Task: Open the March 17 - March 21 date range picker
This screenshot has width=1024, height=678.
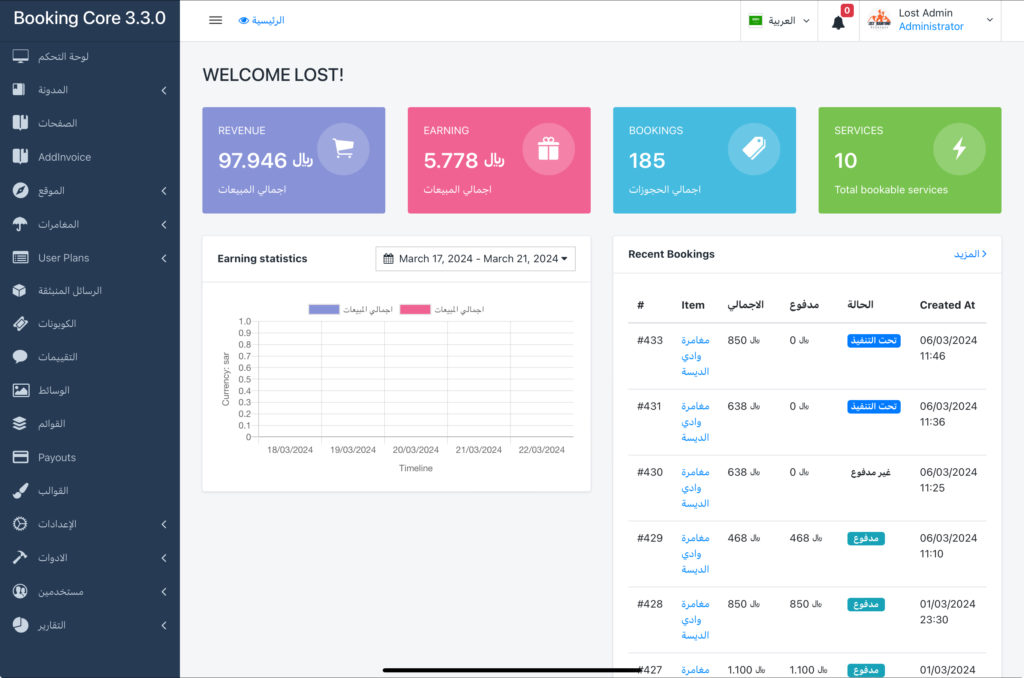Action: point(475,259)
